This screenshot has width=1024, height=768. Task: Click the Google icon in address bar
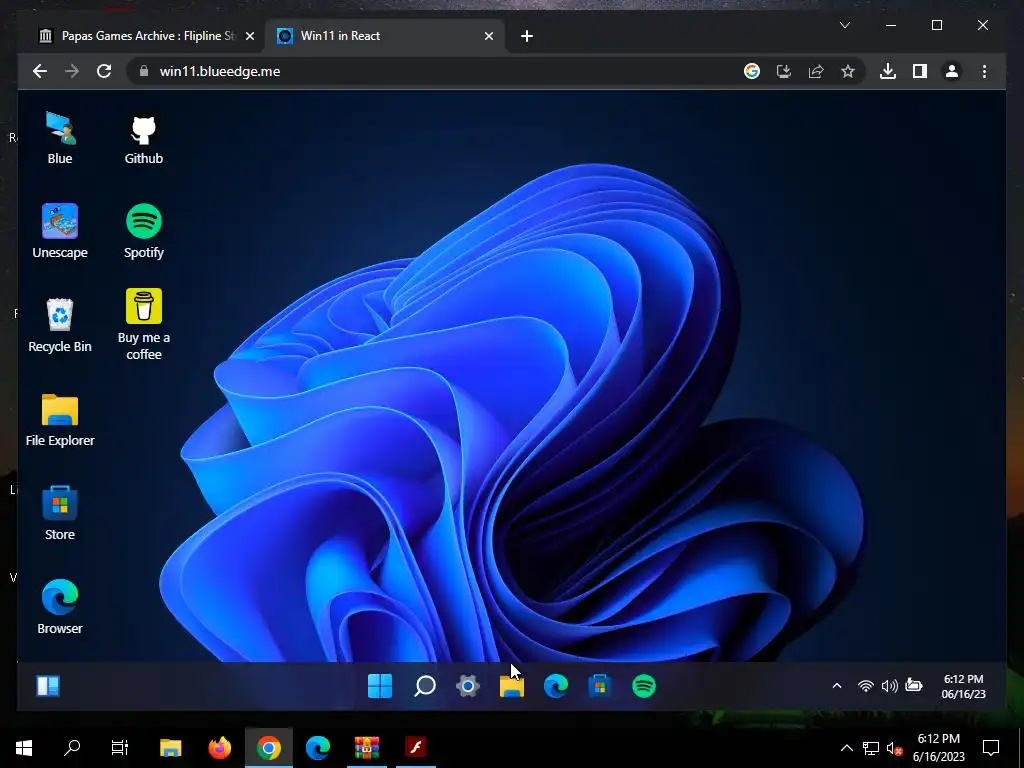[x=752, y=71]
